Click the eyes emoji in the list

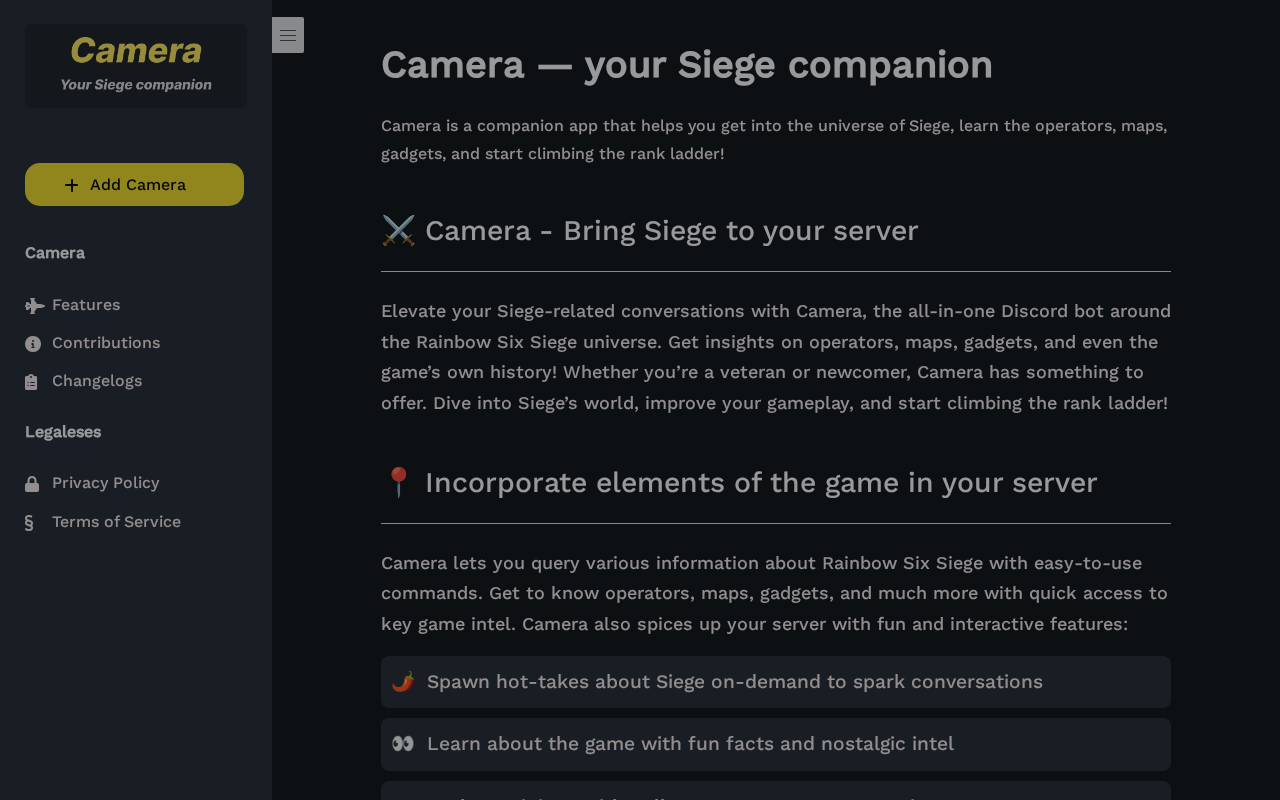pyautogui.click(x=403, y=744)
